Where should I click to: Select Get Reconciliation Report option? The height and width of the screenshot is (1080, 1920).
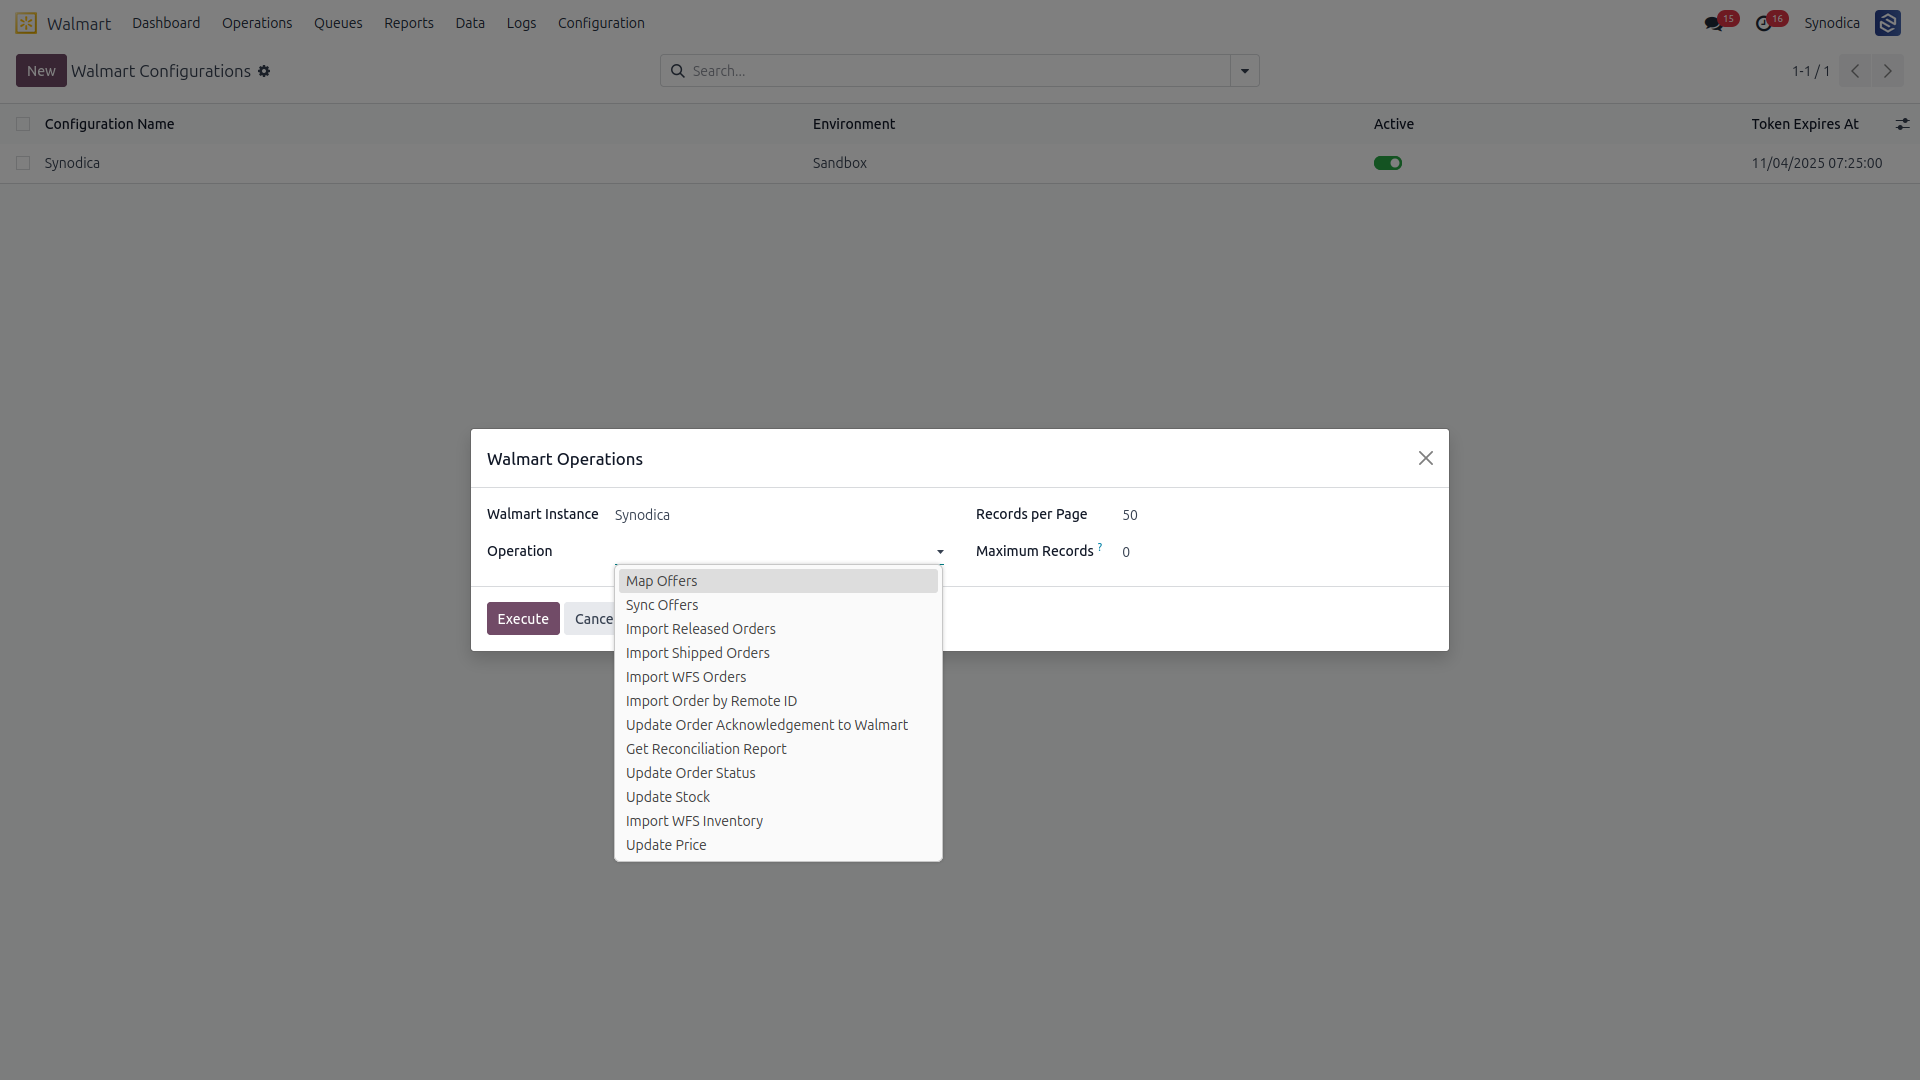coord(778,749)
